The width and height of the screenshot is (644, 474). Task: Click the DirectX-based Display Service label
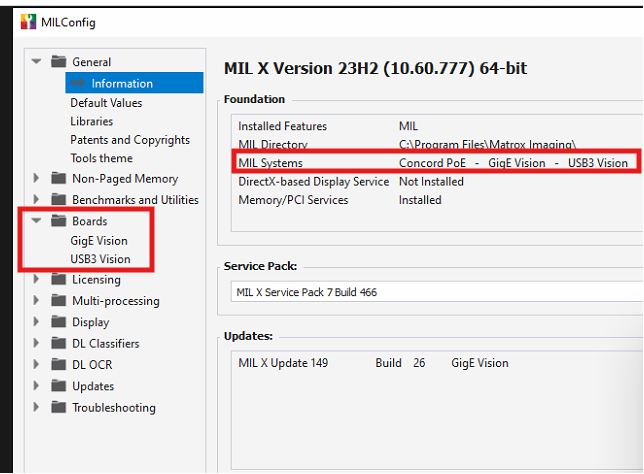click(314, 182)
